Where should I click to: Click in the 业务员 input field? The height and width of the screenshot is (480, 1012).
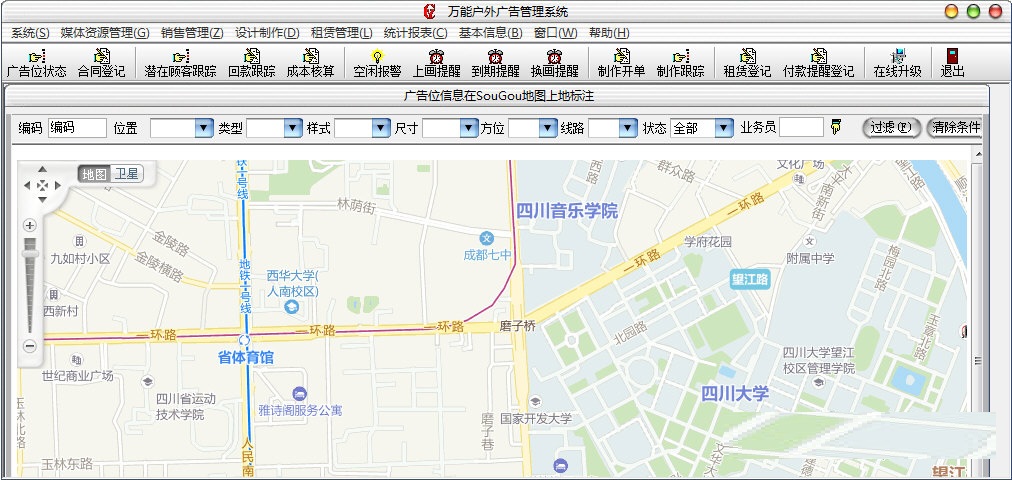pos(801,127)
